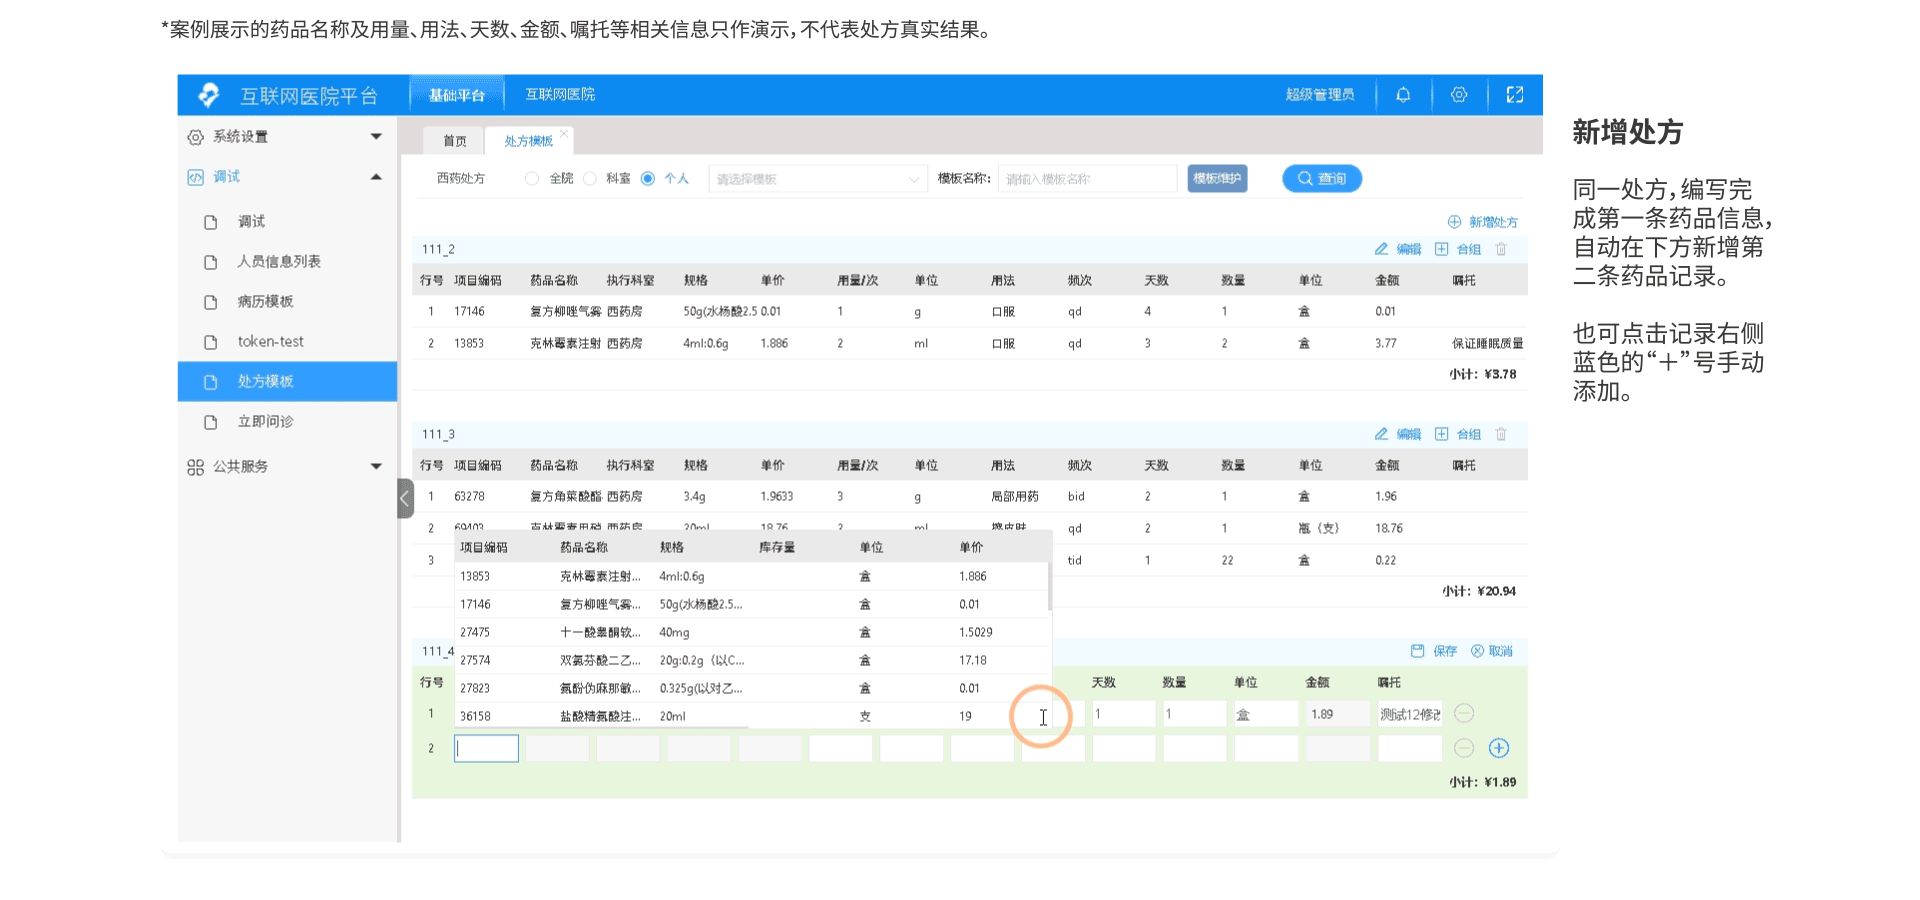Remove row 2 with its minus icon
The height and width of the screenshot is (900, 1920).
[x=1464, y=748]
